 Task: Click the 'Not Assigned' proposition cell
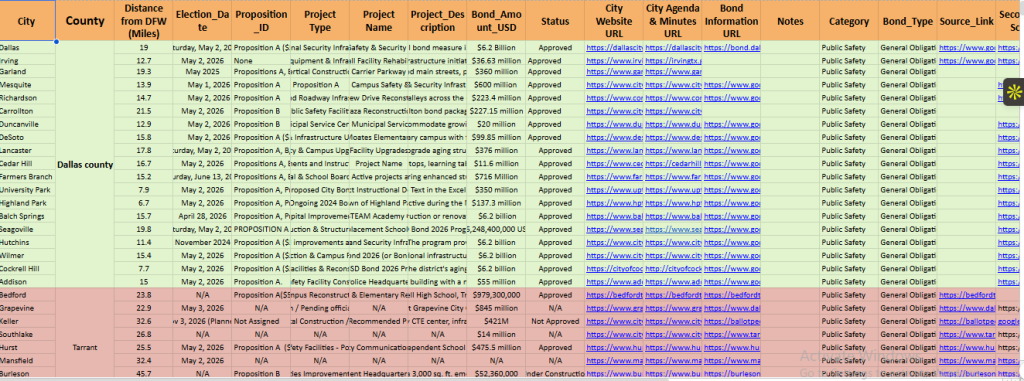[261, 322]
